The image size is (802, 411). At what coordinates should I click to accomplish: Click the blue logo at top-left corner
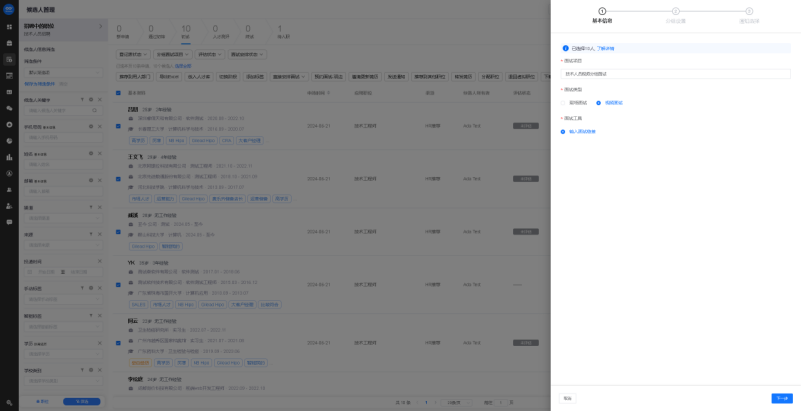pos(9,9)
